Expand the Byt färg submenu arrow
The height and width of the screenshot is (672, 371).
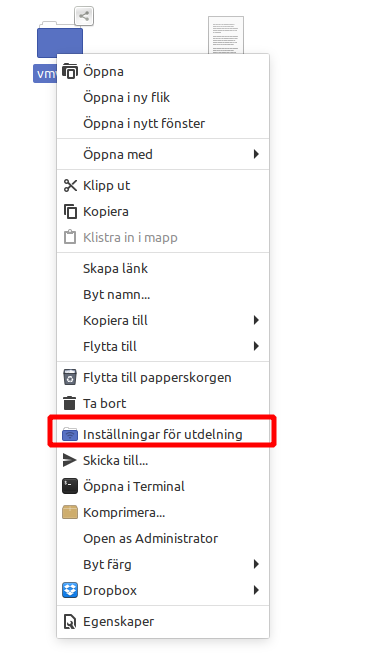256,564
